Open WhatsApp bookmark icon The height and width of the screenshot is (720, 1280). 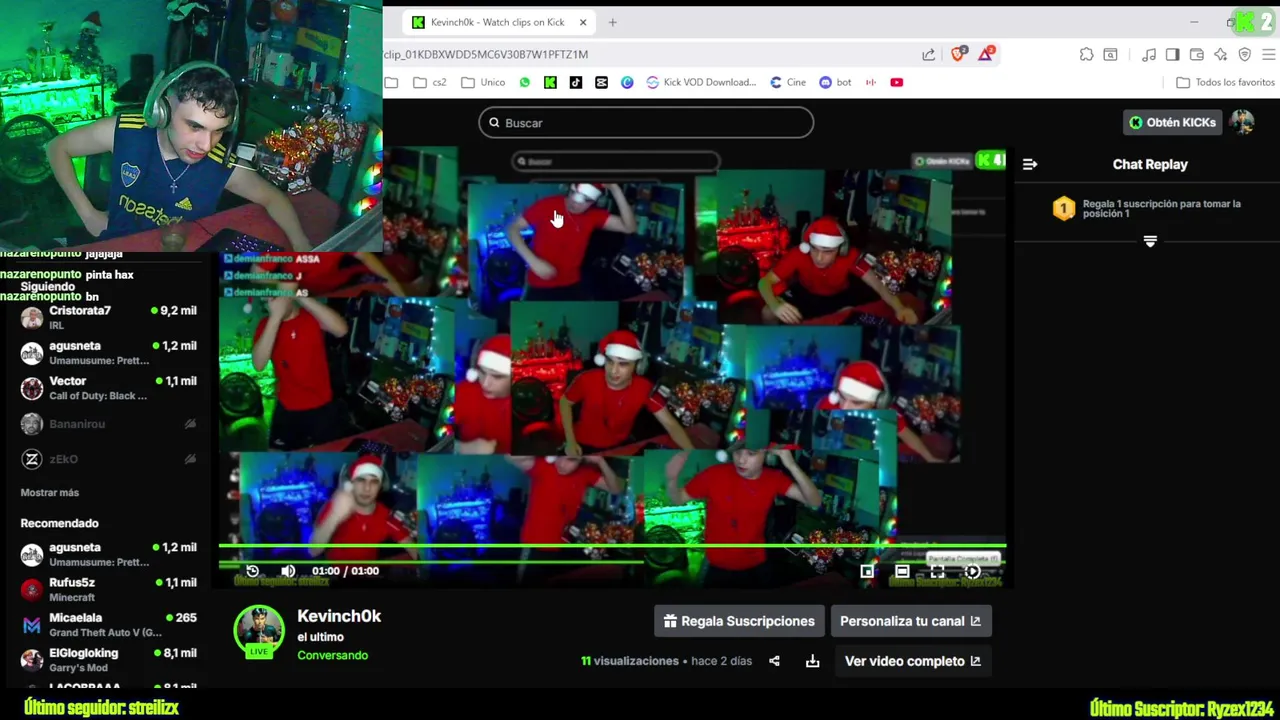coord(525,82)
